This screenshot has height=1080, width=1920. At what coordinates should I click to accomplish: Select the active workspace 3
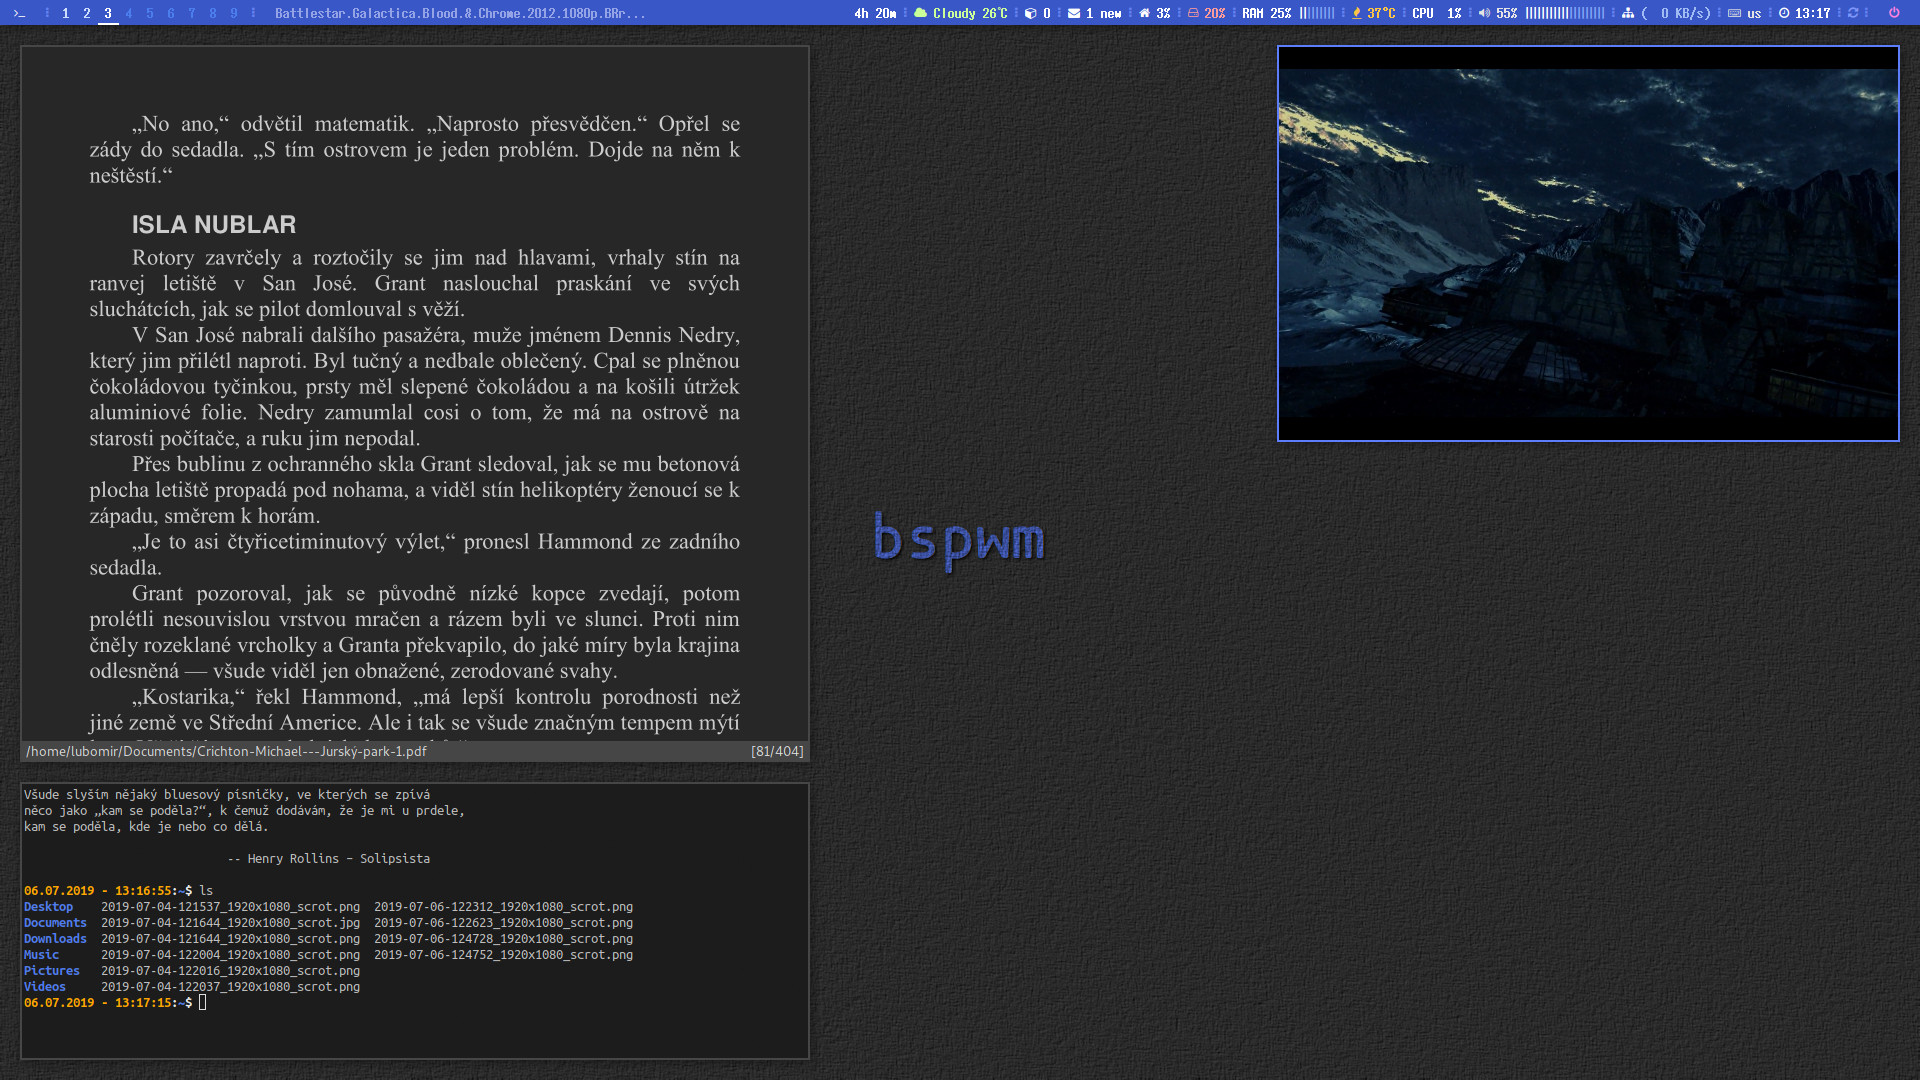[x=108, y=13]
